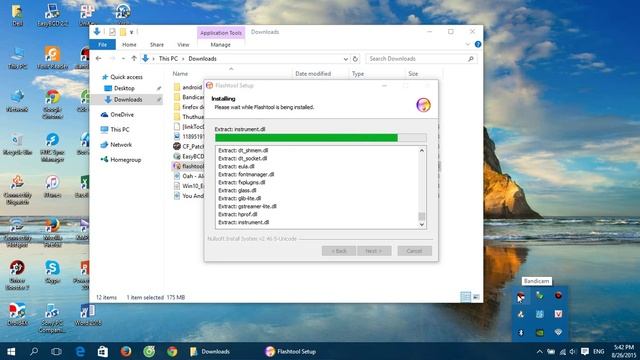
Task: Switch to the View ribbon tab
Action: point(183,44)
